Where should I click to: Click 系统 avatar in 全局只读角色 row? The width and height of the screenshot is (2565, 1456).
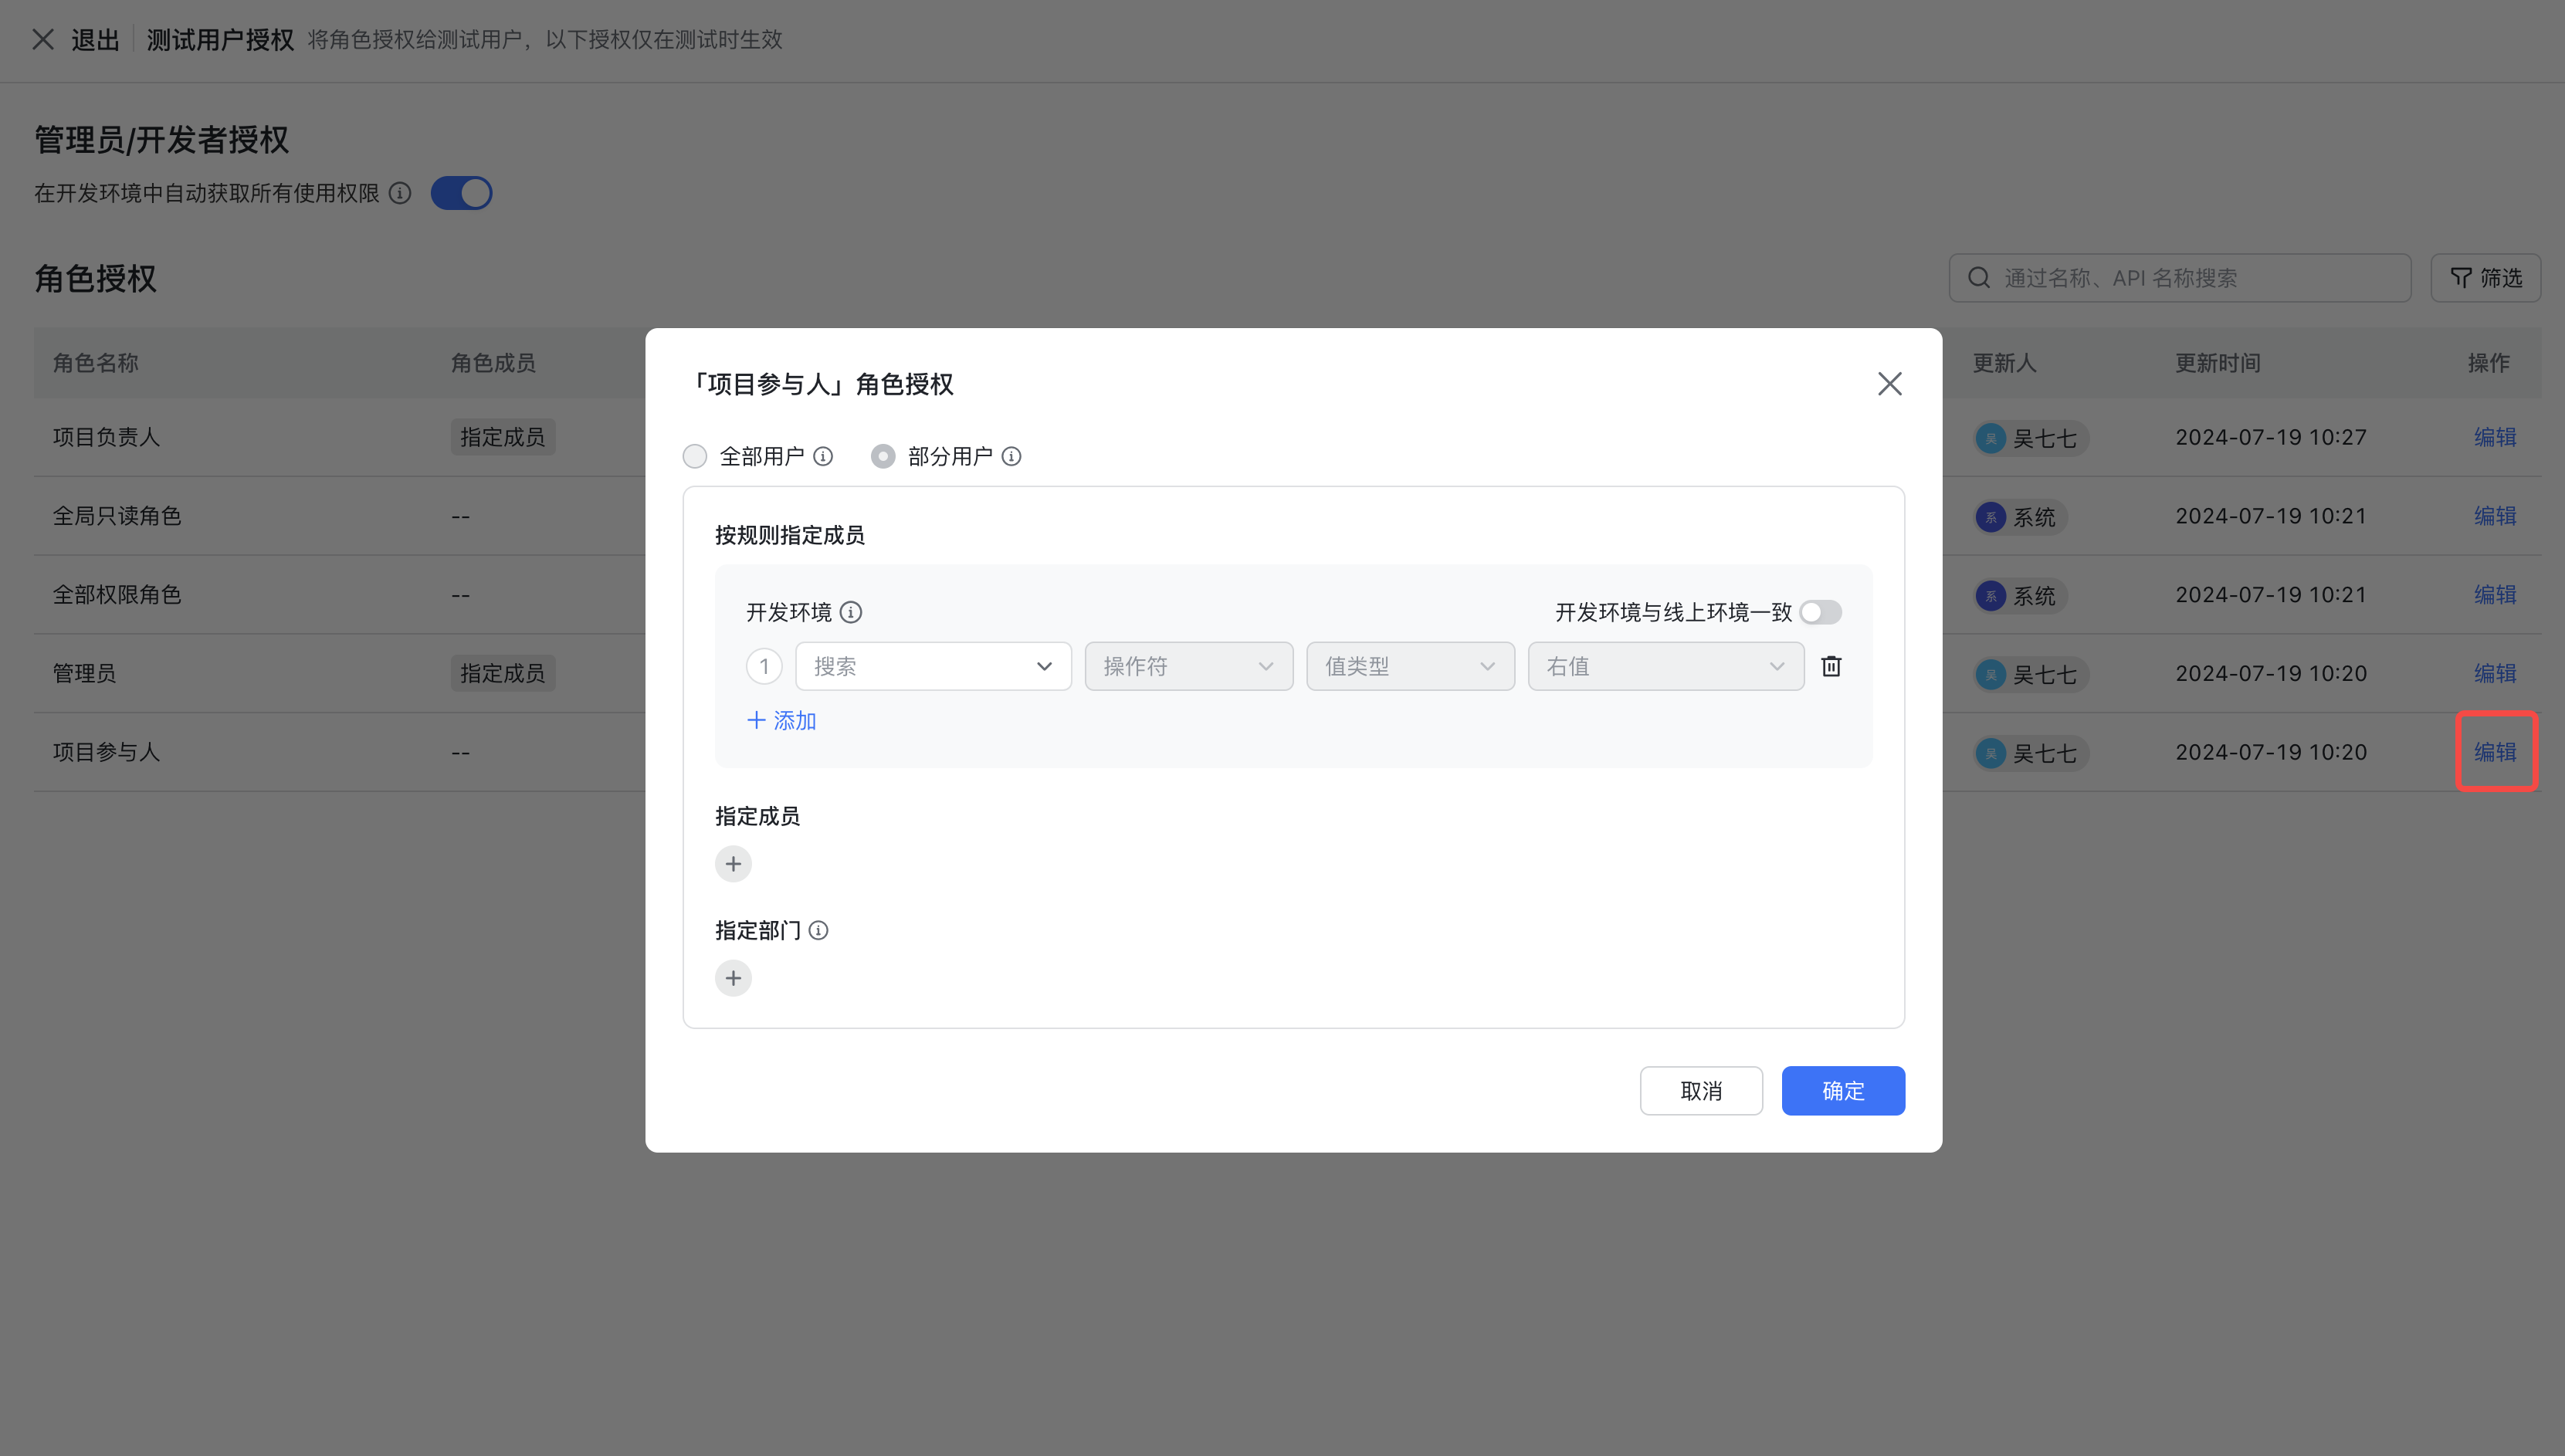1990,517
